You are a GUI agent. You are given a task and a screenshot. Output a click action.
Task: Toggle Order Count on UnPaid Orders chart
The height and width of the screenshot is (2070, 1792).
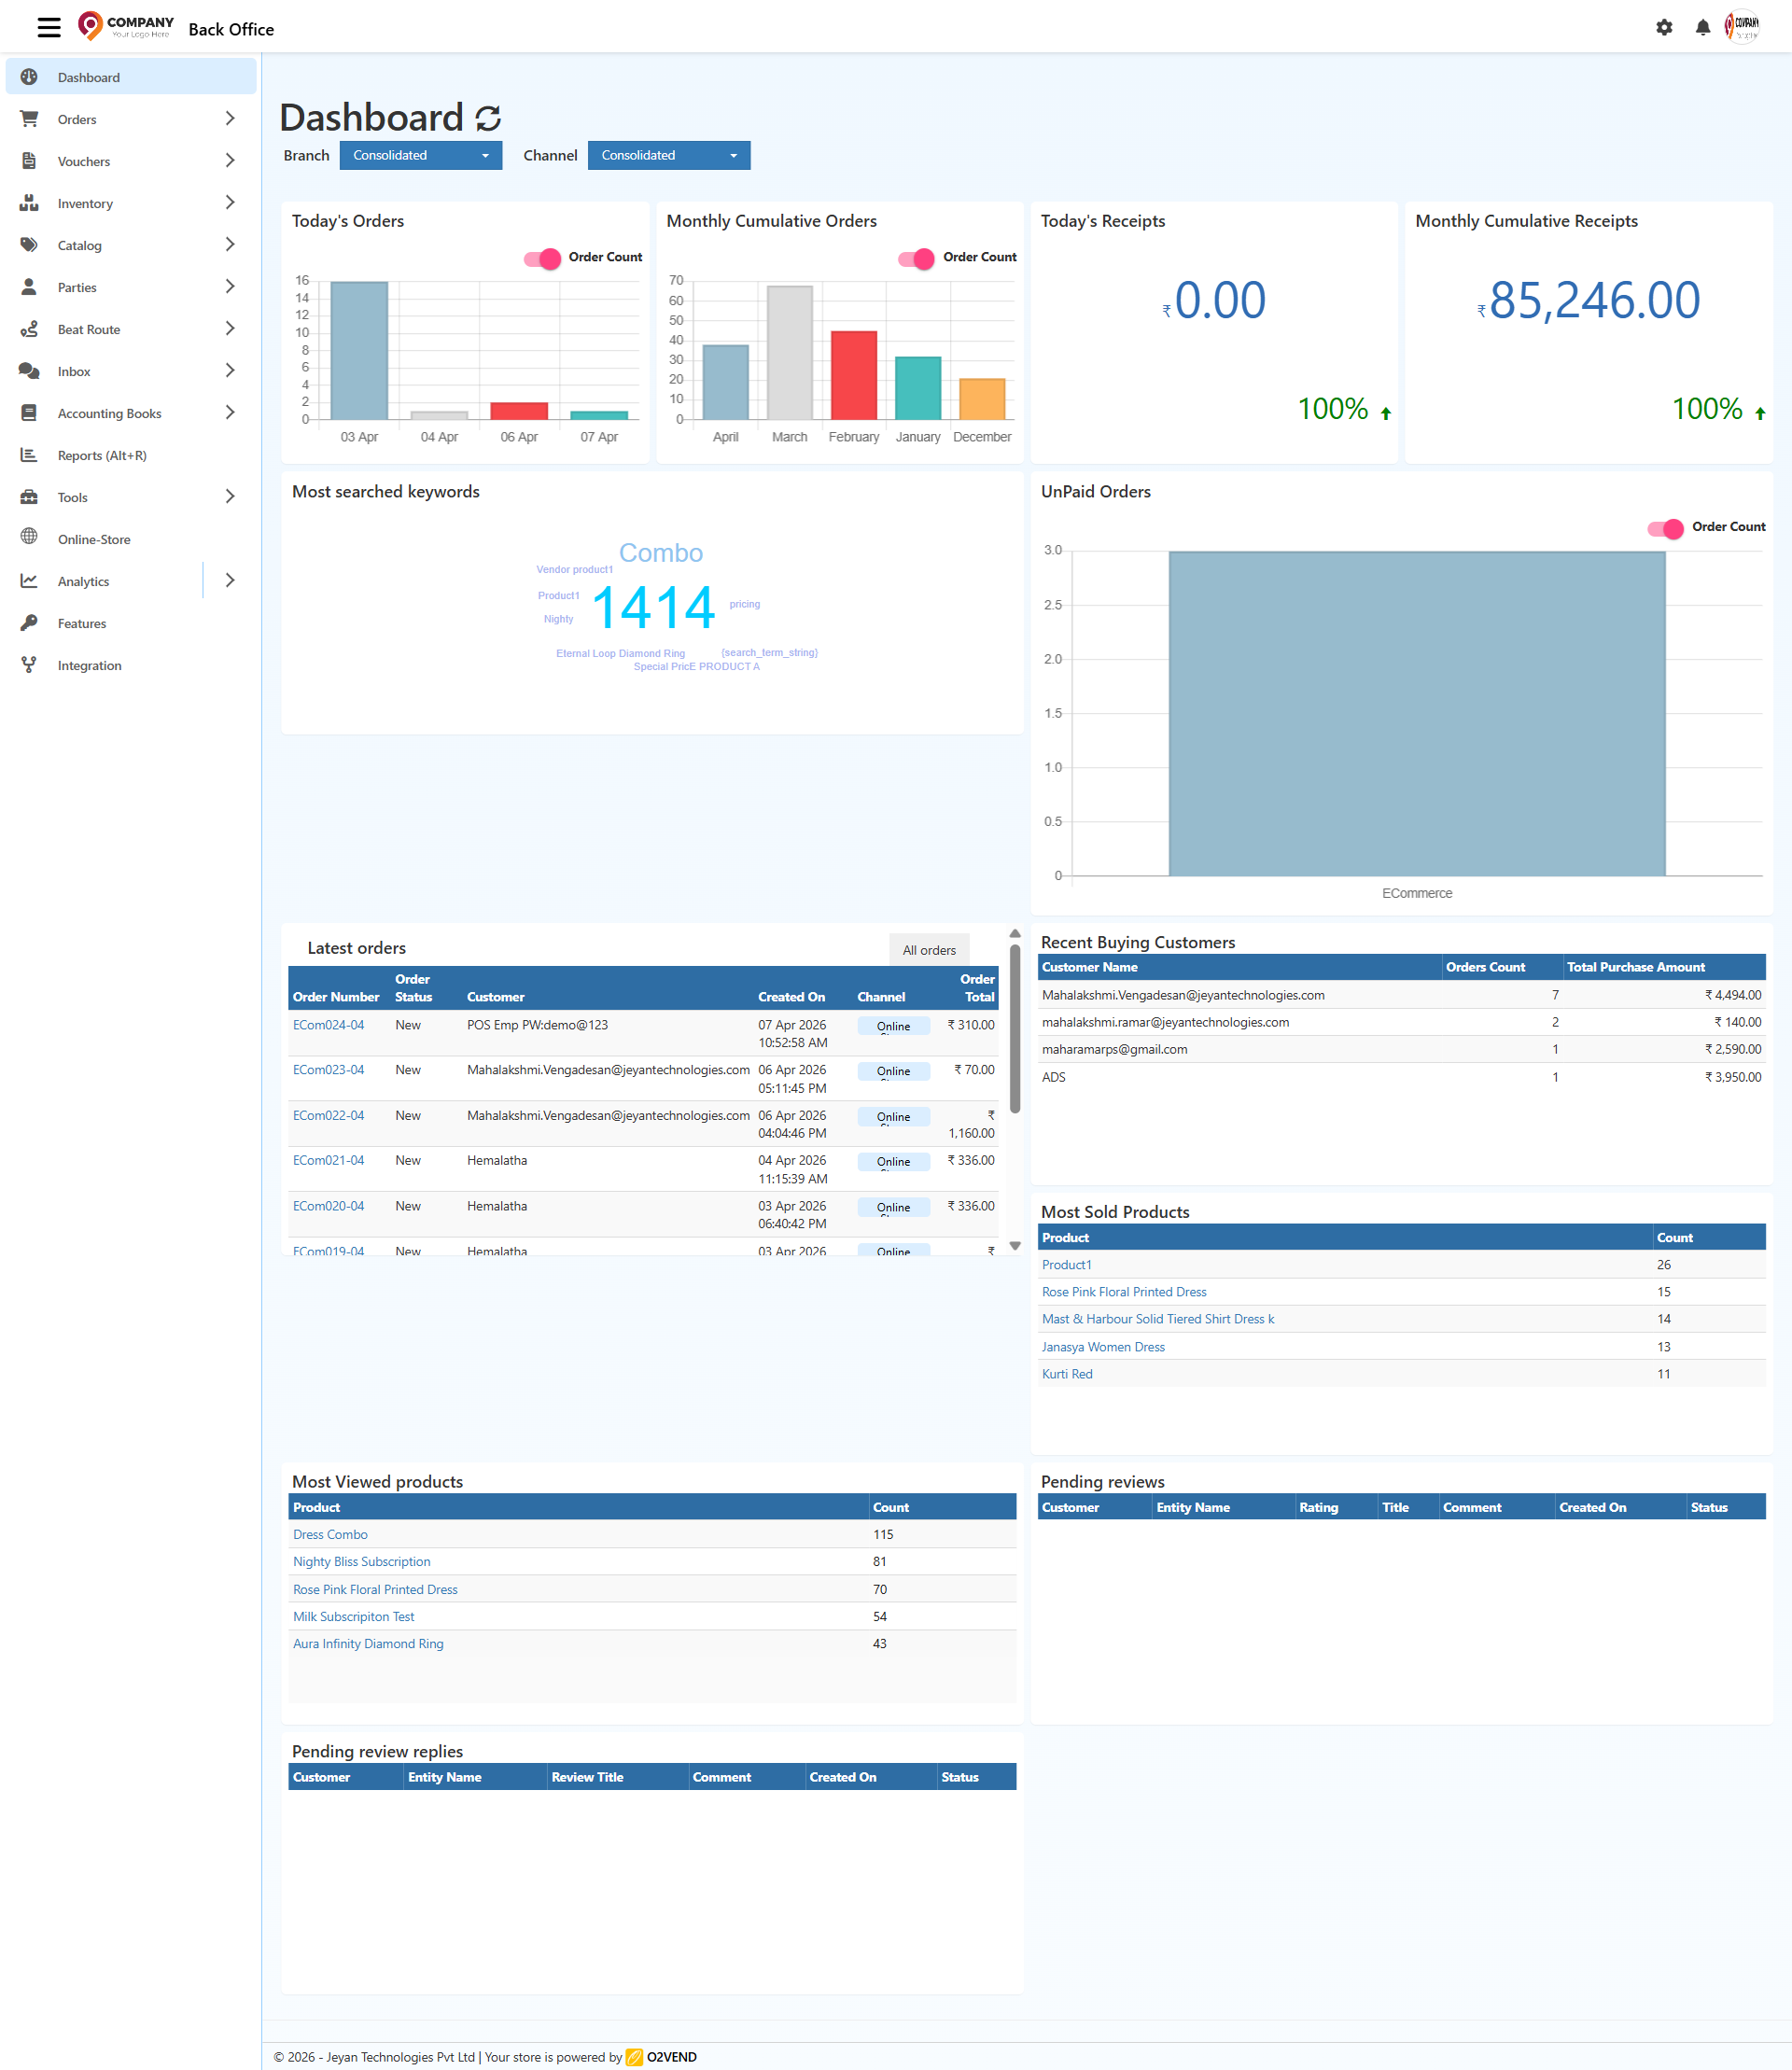(x=1664, y=529)
